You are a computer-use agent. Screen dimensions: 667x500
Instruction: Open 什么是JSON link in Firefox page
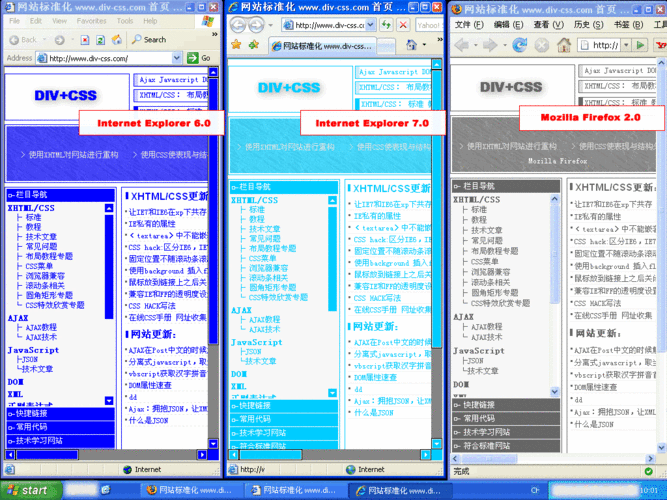[594, 424]
